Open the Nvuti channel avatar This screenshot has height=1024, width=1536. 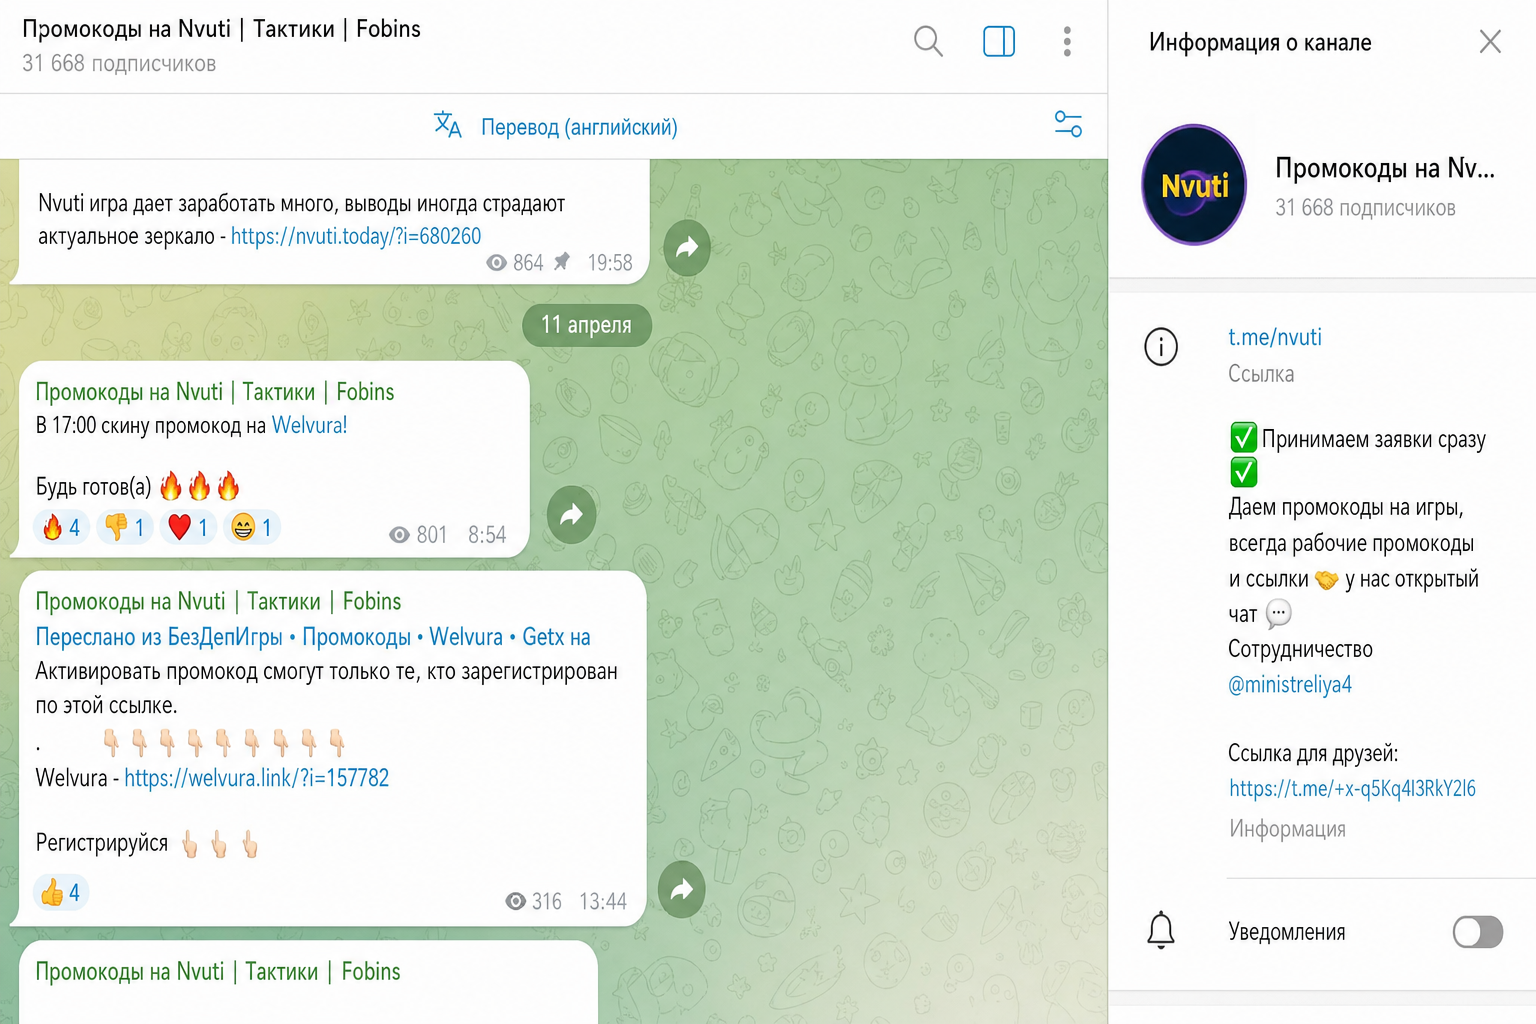tap(1194, 185)
